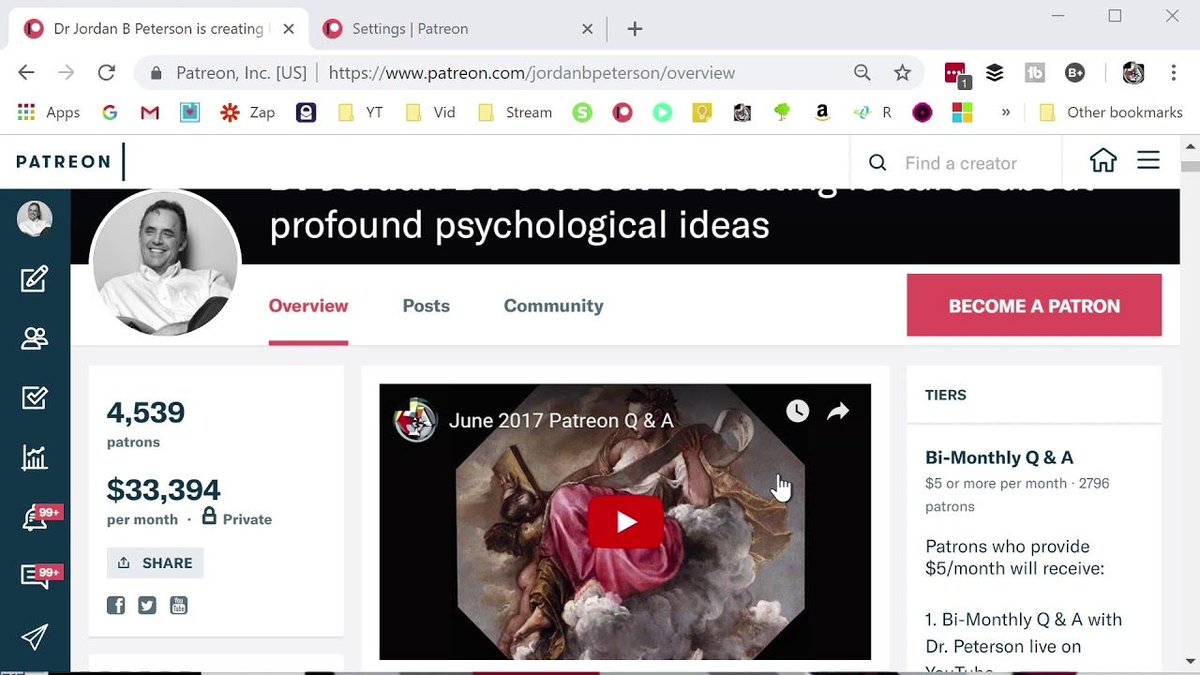Open the checklist icon in sidebar
The image size is (1200, 675).
click(x=34, y=398)
